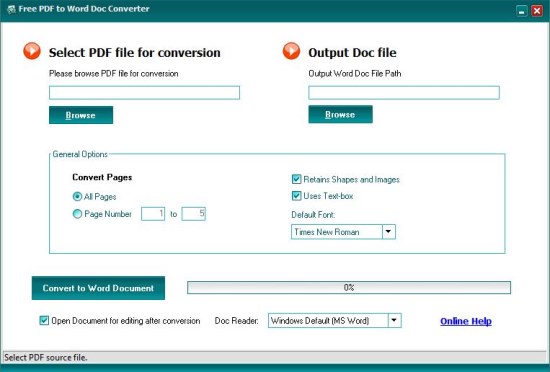
Task: Choose the Page Number radio option
Action: (77, 214)
